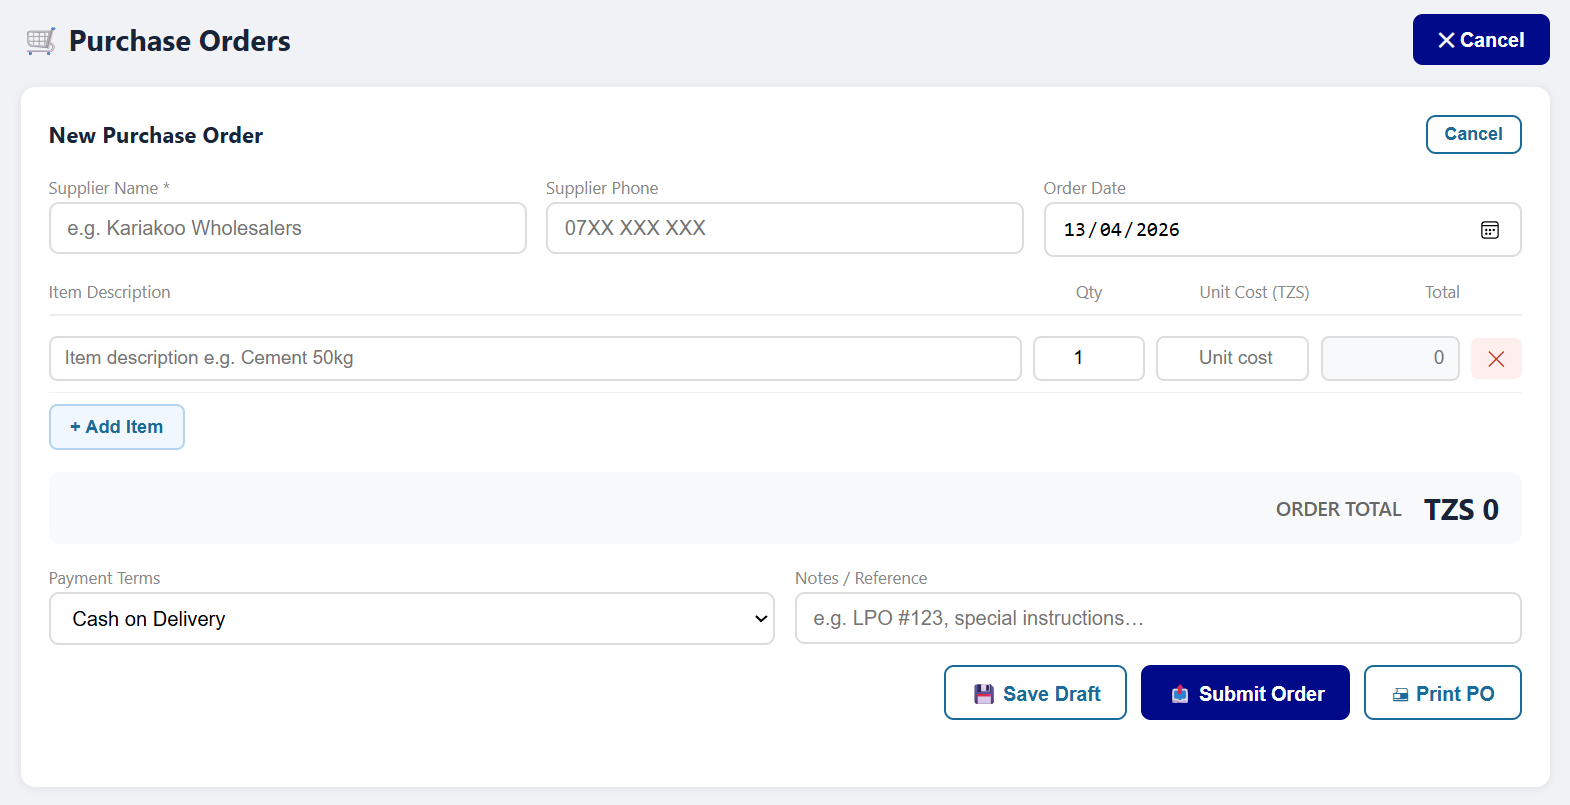Click the Item description text box

click(x=534, y=358)
